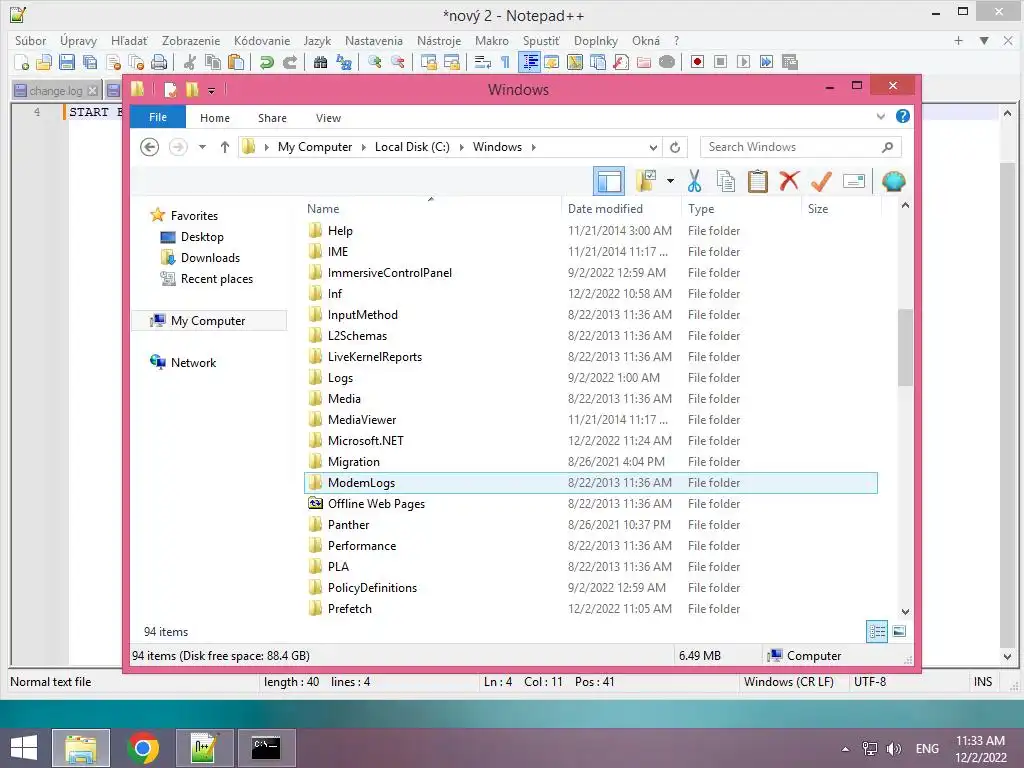Click the Explorer file list vertical scrollbar thumb
This screenshot has height=768, width=1024.
pyautogui.click(x=905, y=347)
